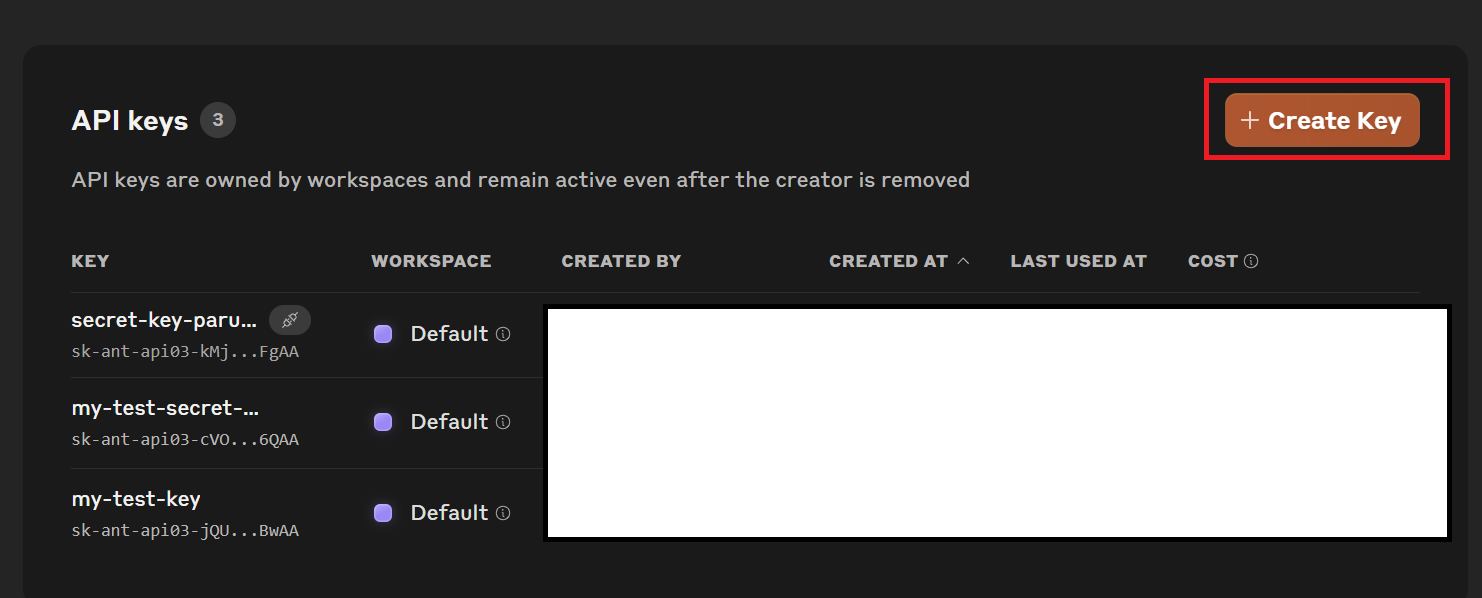Click the Create Key button

point(1322,120)
